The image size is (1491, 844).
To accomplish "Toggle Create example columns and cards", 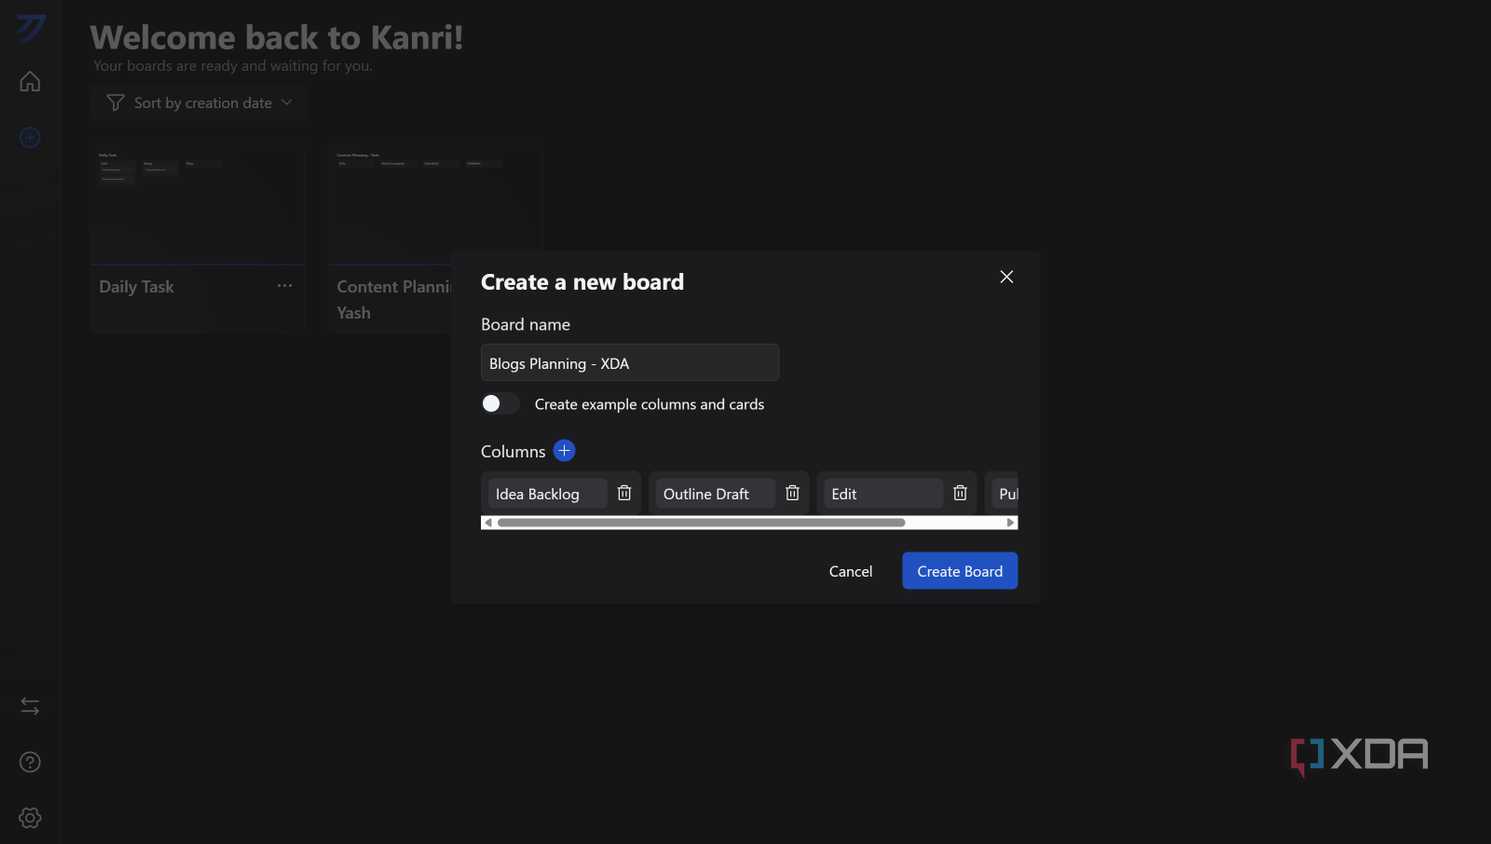I will click(x=500, y=404).
